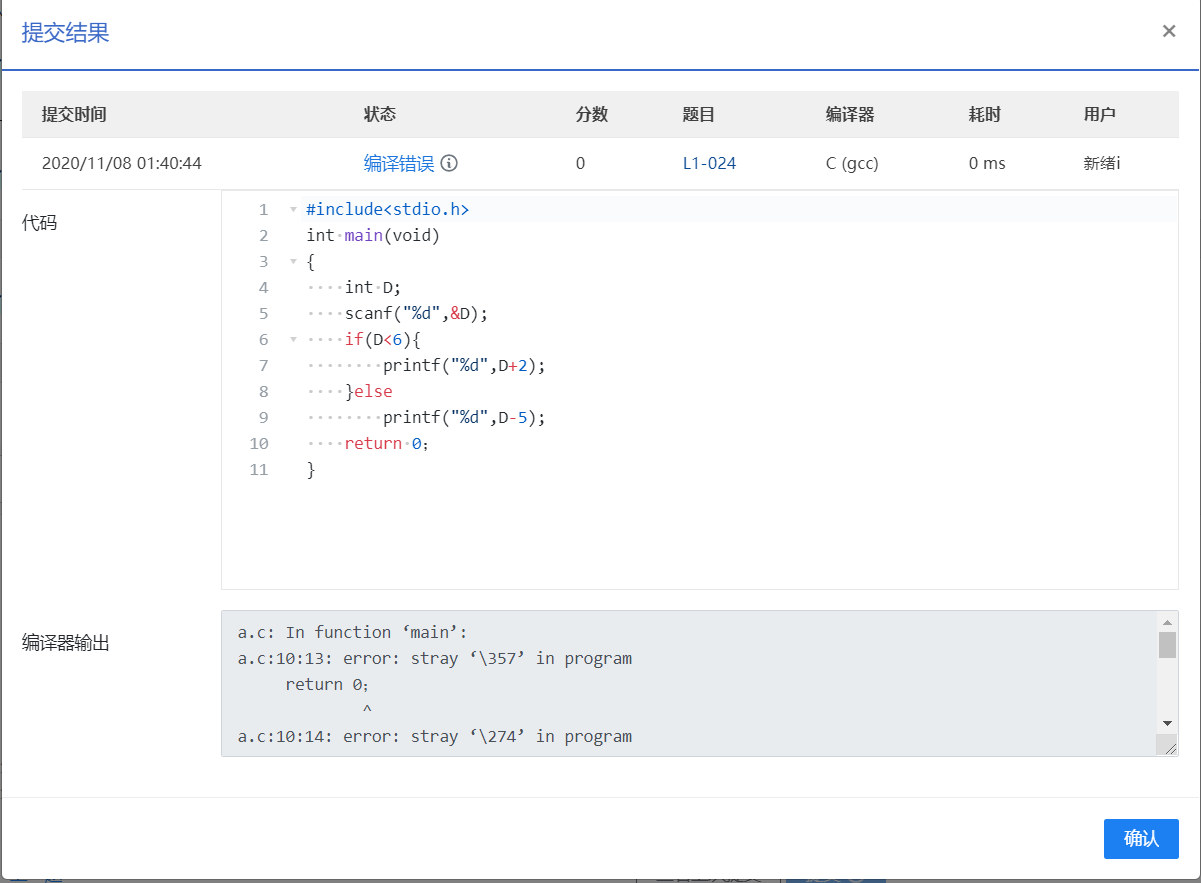Viewport: 1201px width, 883px height.
Task: Click the down arrow in compiler output scrollbar
Action: (1167, 723)
